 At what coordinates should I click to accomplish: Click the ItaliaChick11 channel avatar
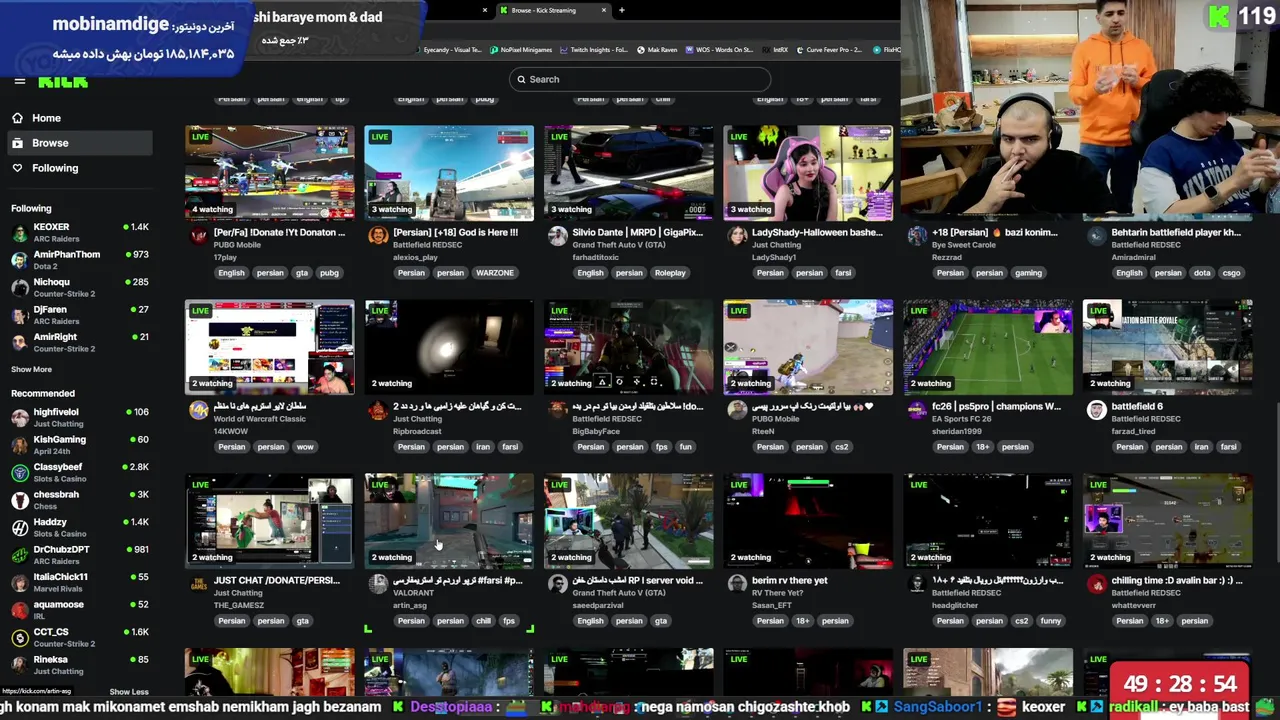[x=19, y=583]
